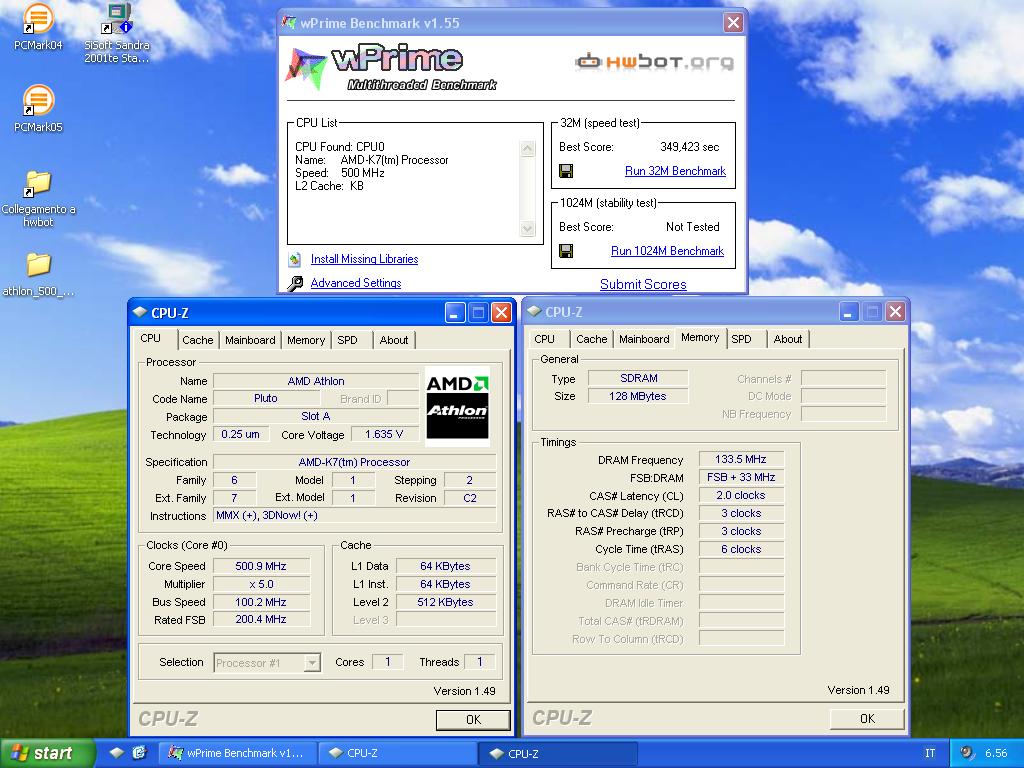Run the 32M Benchmark

point(675,171)
